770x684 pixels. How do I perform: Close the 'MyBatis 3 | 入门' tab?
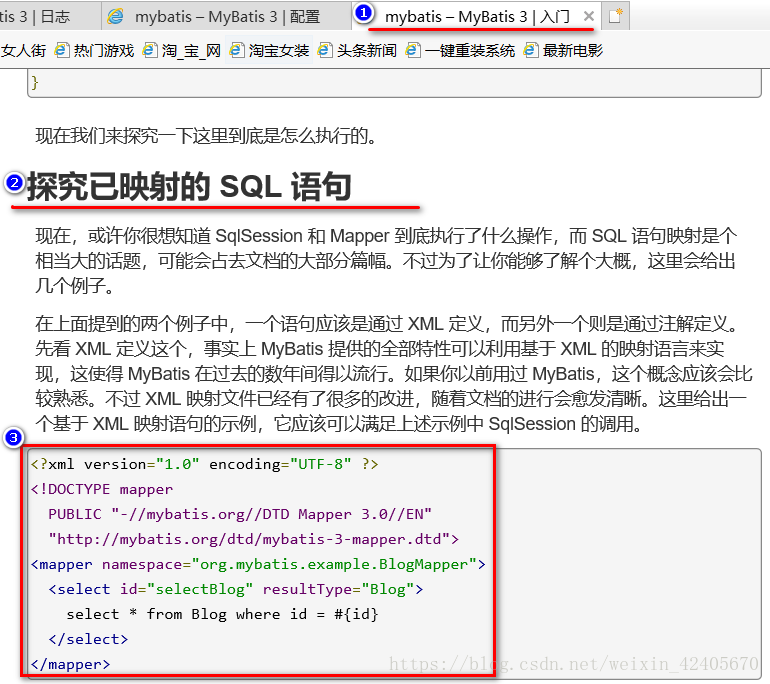588,16
